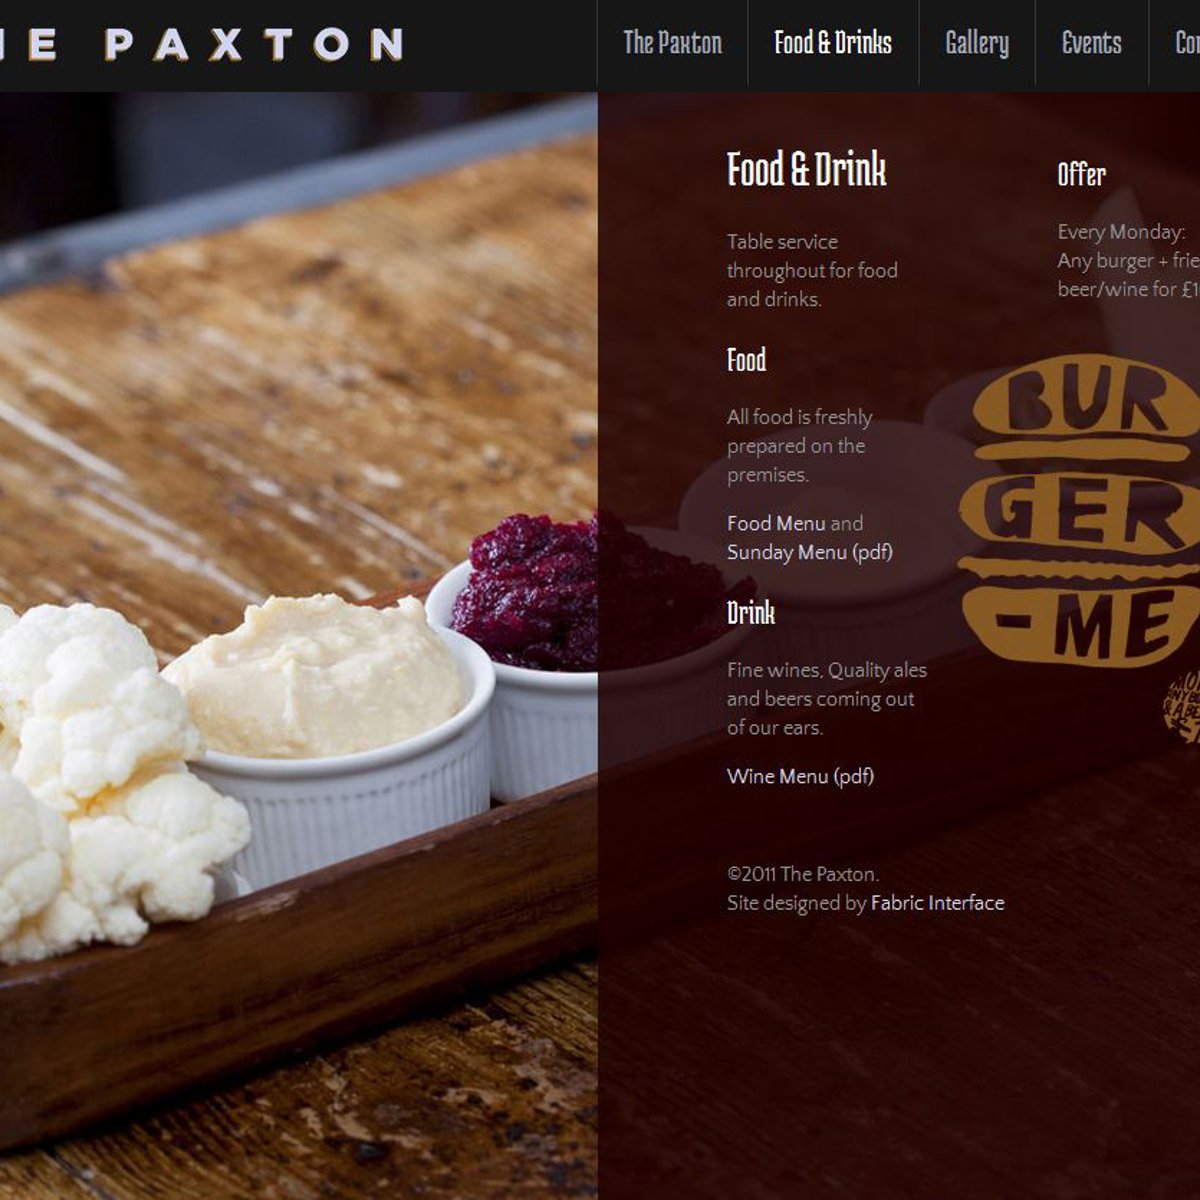Image resolution: width=1200 pixels, height=1200 pixels.
Task: Click the Food section heading
Action: coord(746,360)
